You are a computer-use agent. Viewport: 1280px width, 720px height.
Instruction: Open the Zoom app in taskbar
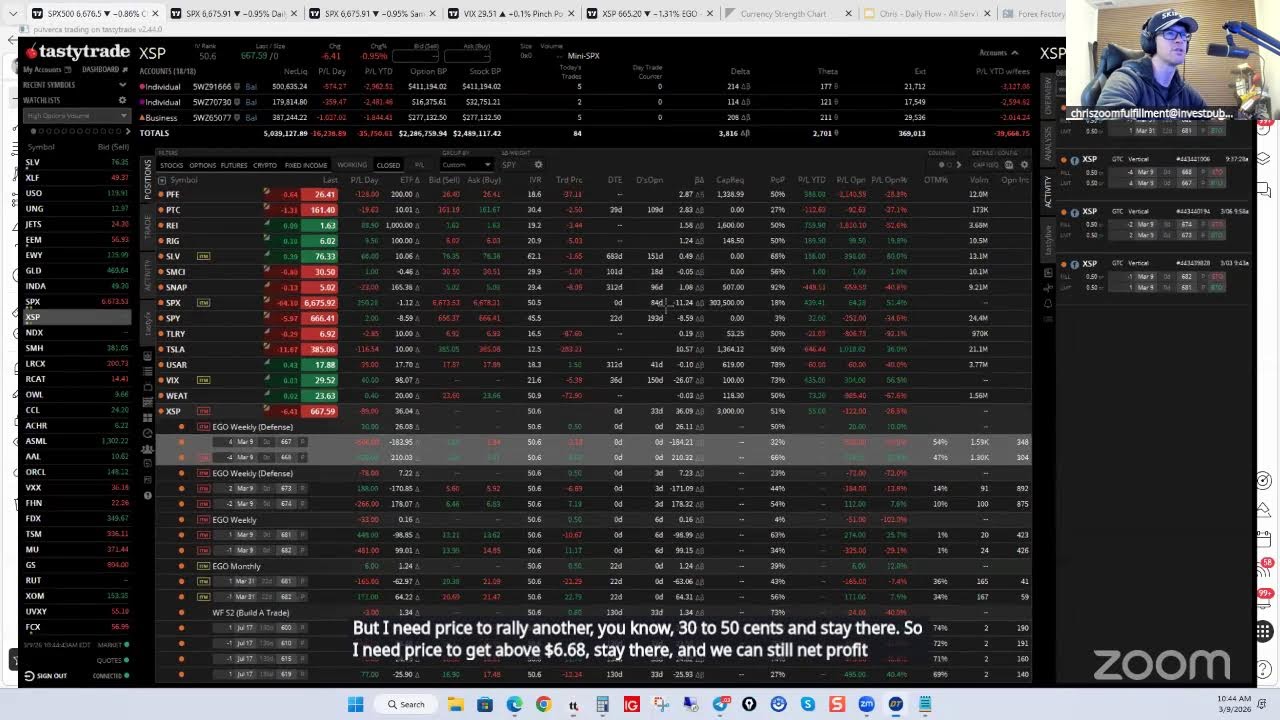tap(866, 704)
